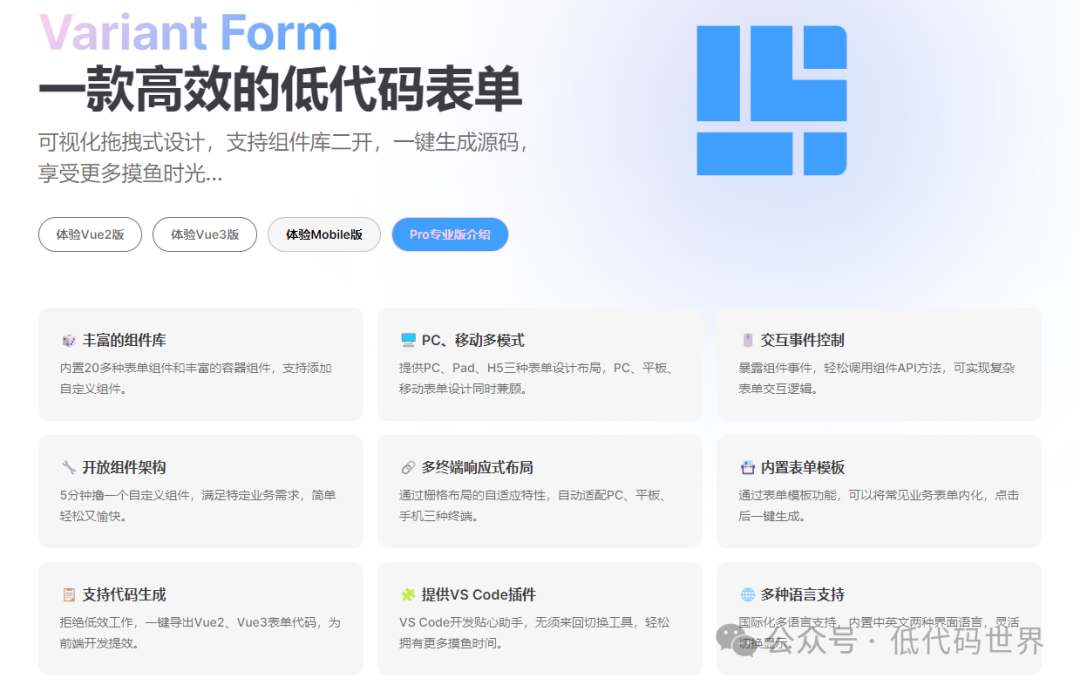Click description text 提供PC、Pad、H5三种表单设计布局
The image size is (1080, 685).
point(535,378)
